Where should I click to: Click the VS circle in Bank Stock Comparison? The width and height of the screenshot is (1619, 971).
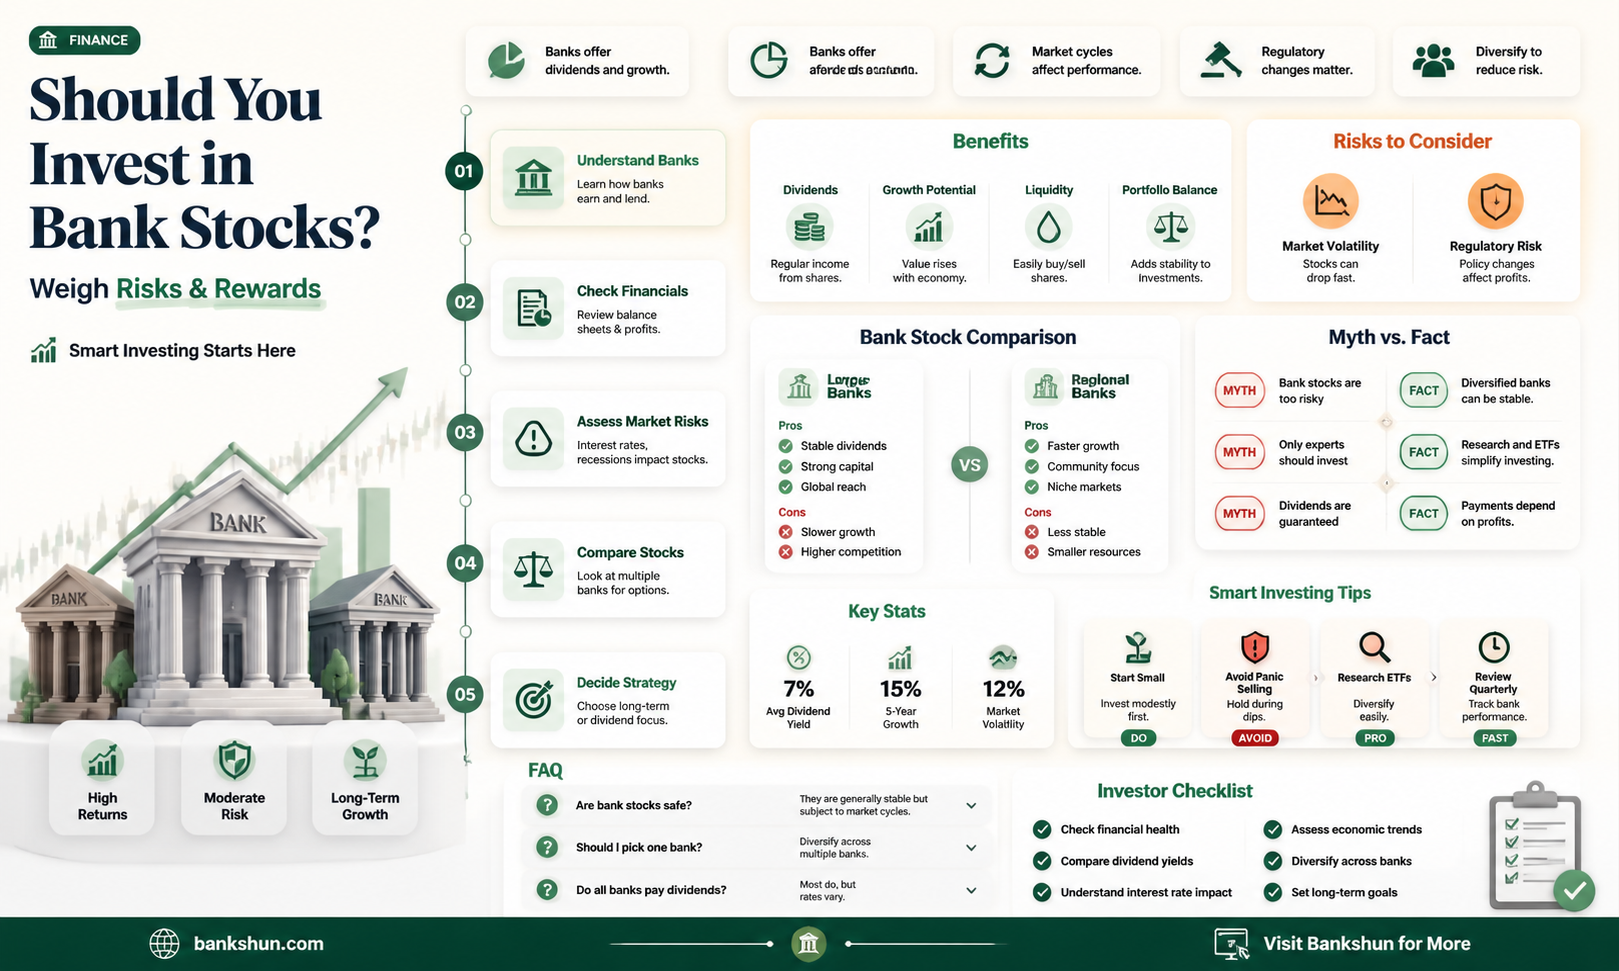tap(969, 465)
